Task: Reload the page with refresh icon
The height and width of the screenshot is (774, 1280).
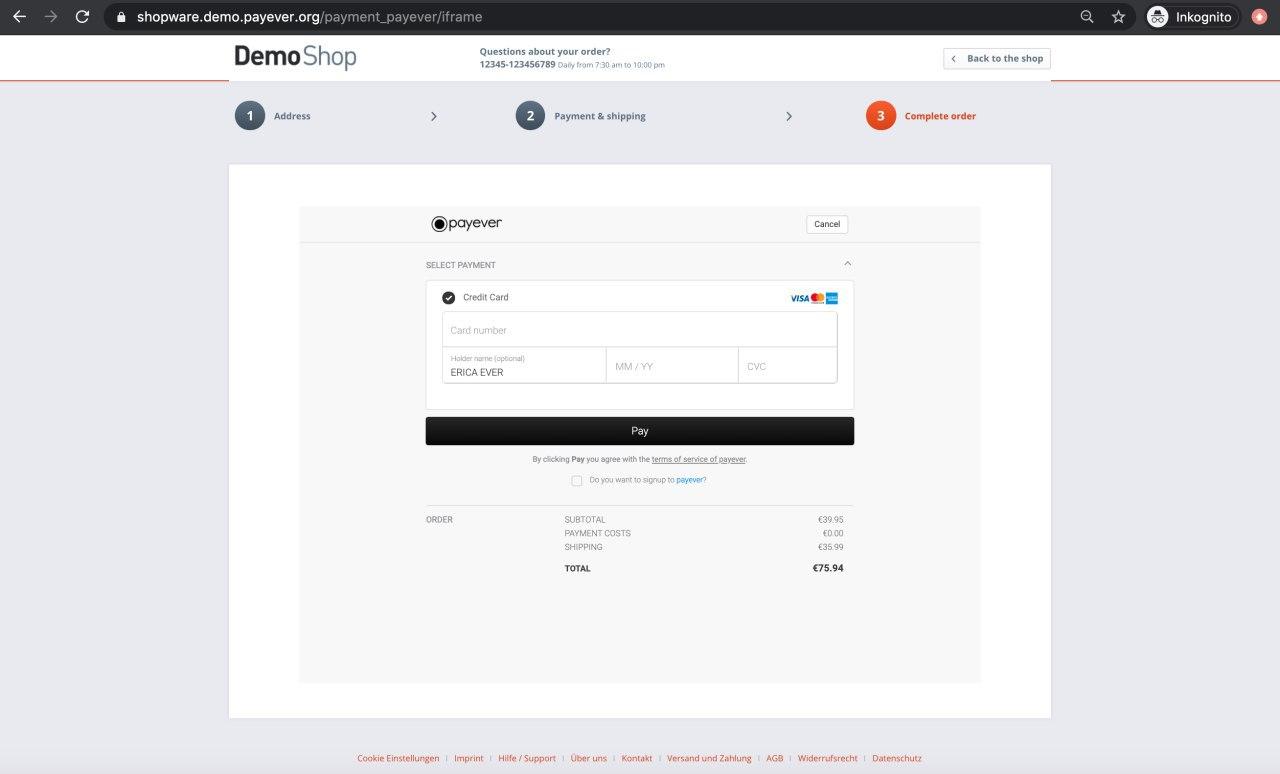Action: [x=83, y=17]
